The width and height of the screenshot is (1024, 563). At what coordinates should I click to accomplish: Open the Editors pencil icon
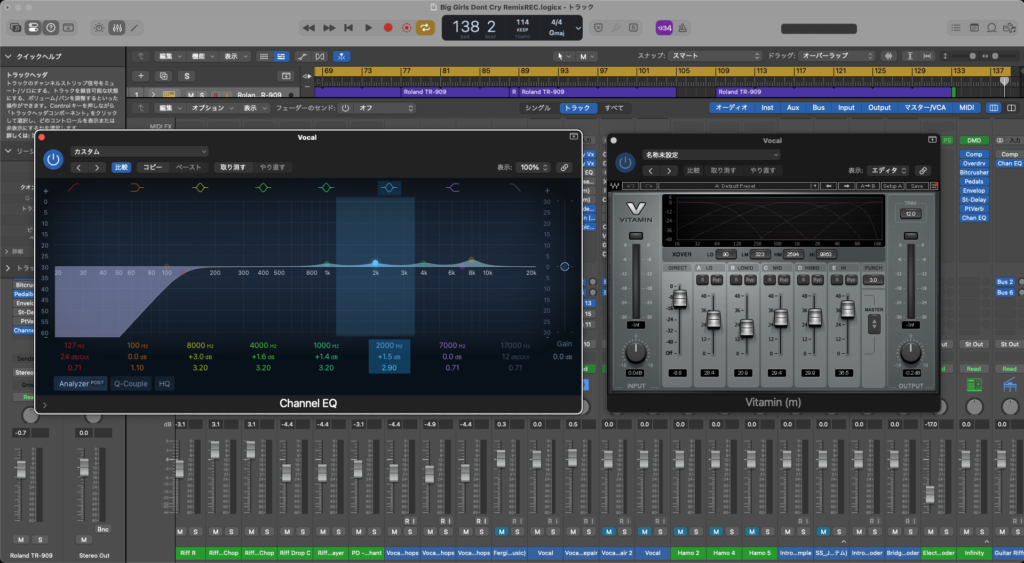(x=135, y=27)
